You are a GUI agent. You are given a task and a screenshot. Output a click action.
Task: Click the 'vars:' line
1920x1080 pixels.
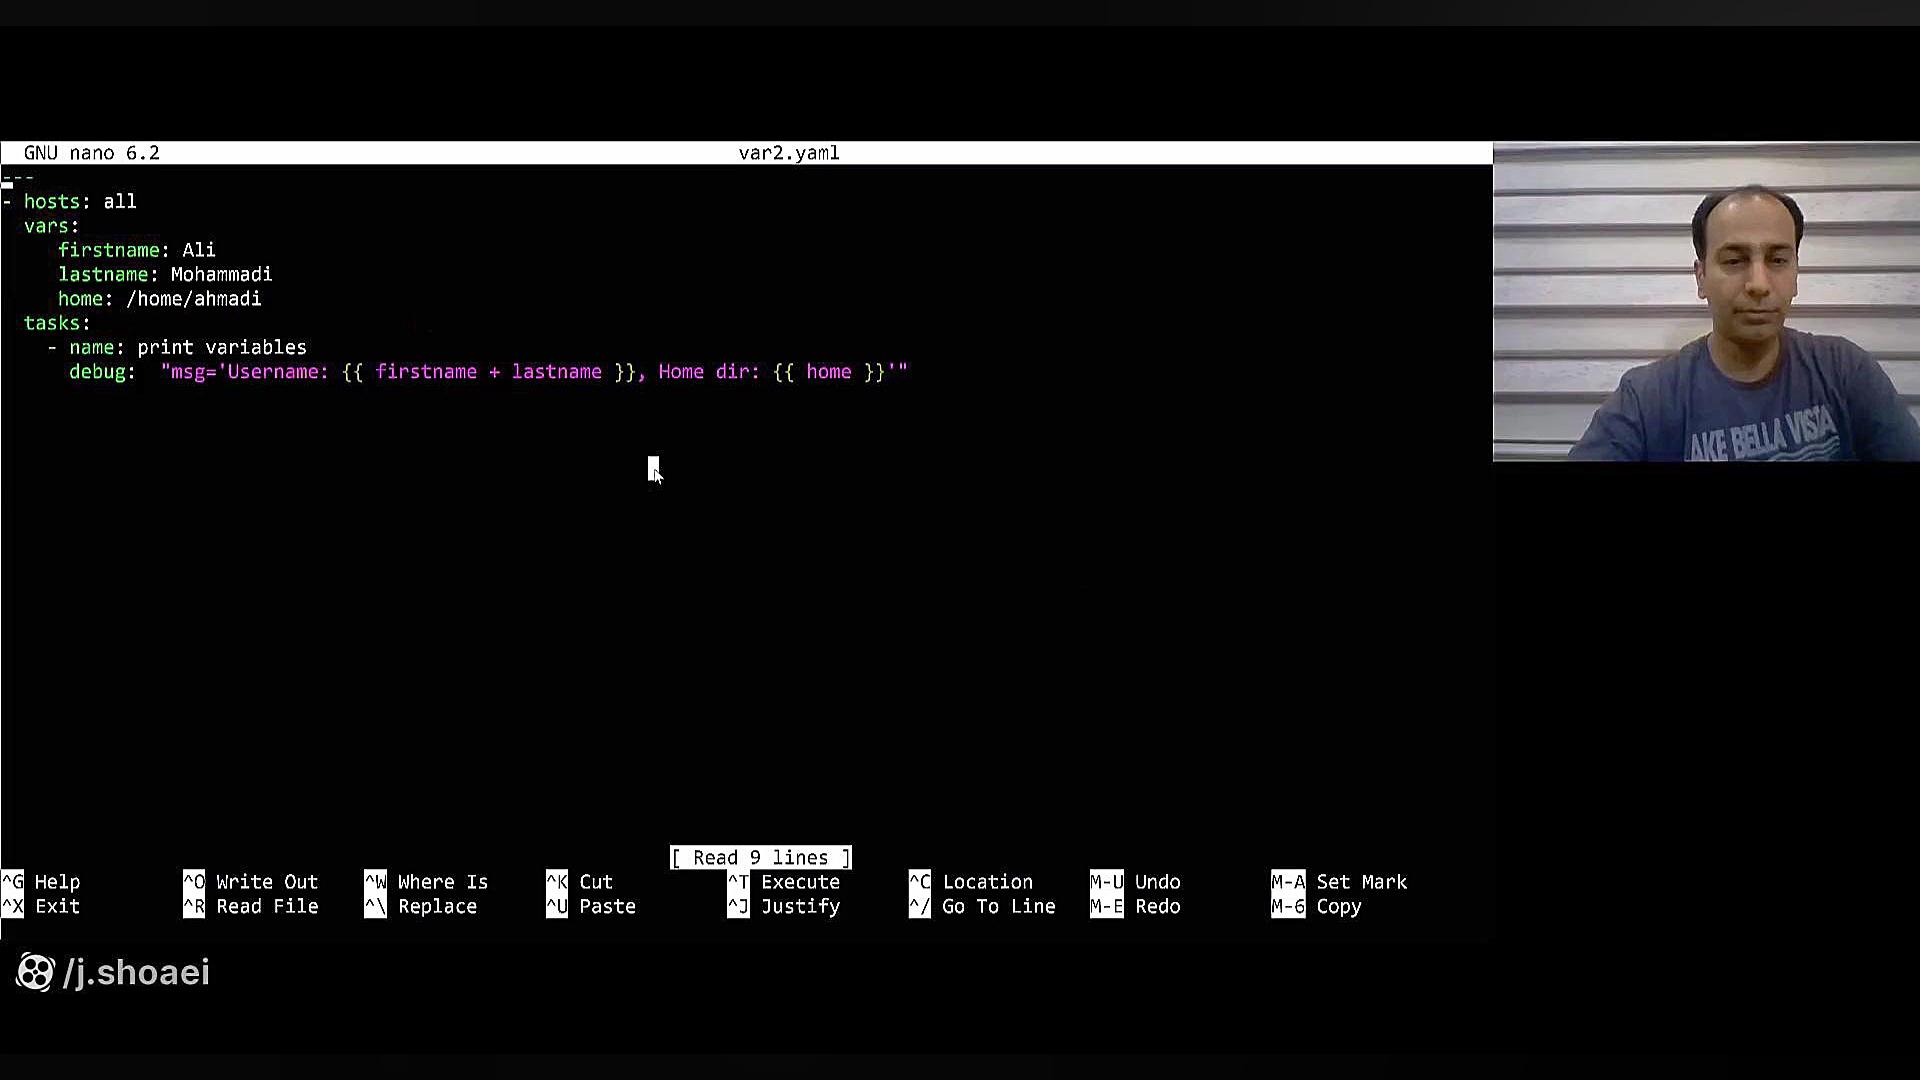tap(51, 226)
